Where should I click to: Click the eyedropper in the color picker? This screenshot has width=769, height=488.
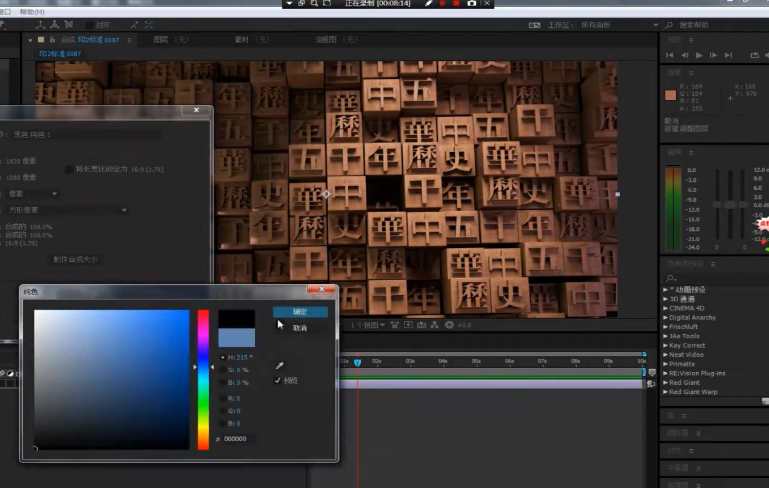pos(280,366)
